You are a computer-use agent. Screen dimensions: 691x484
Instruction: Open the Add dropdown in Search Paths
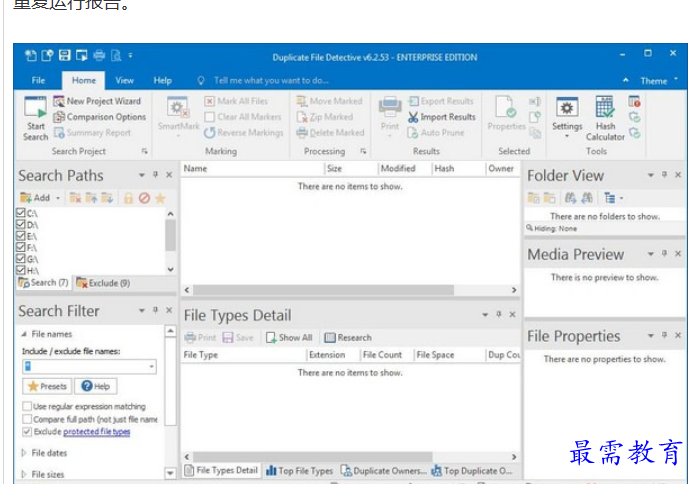[x=58, y=198]
